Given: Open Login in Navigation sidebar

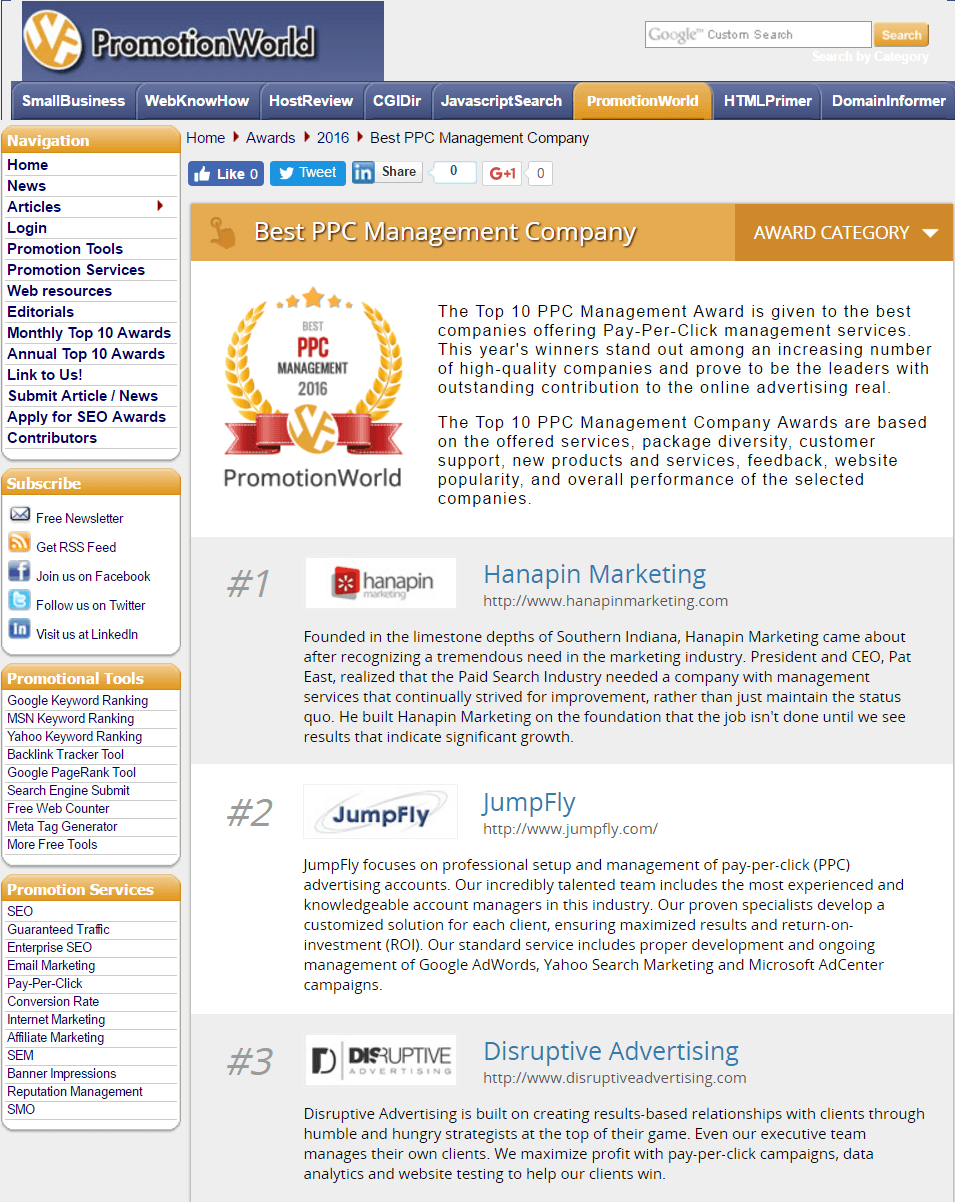Looking at the screenshot, I should [27, 228].
